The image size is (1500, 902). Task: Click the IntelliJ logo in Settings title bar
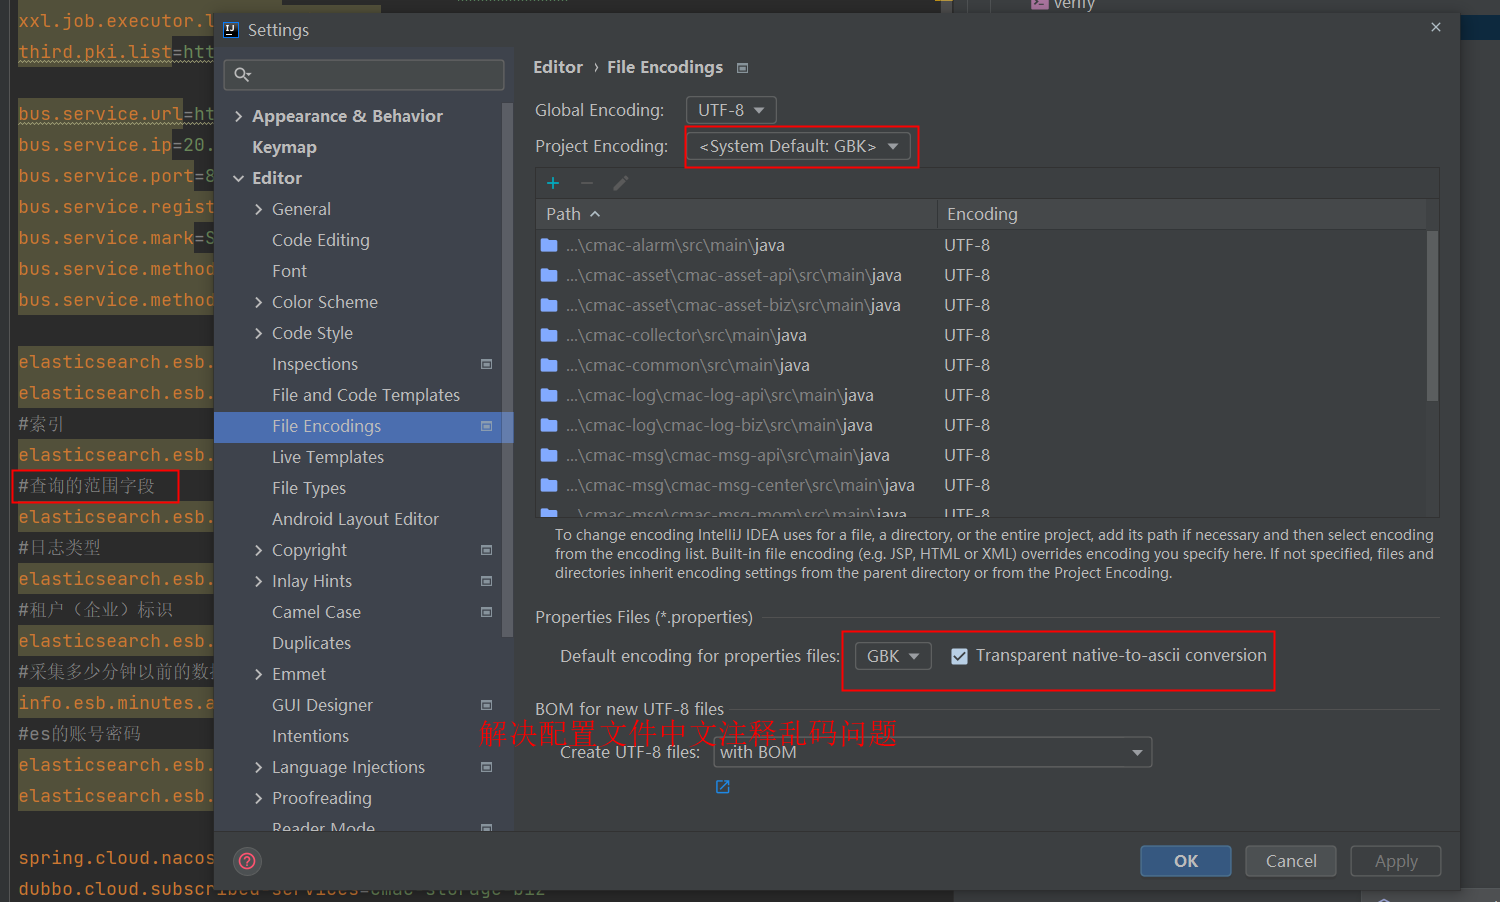(x=231, y=30)
